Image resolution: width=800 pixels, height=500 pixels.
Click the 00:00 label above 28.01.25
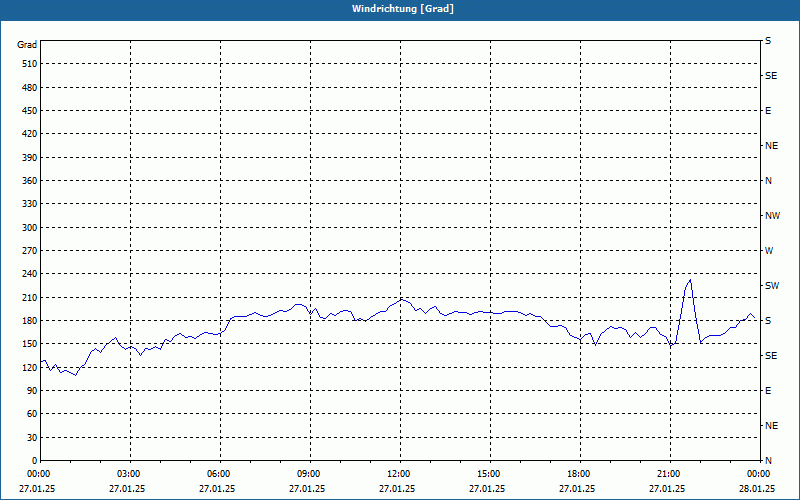(759, 474)
